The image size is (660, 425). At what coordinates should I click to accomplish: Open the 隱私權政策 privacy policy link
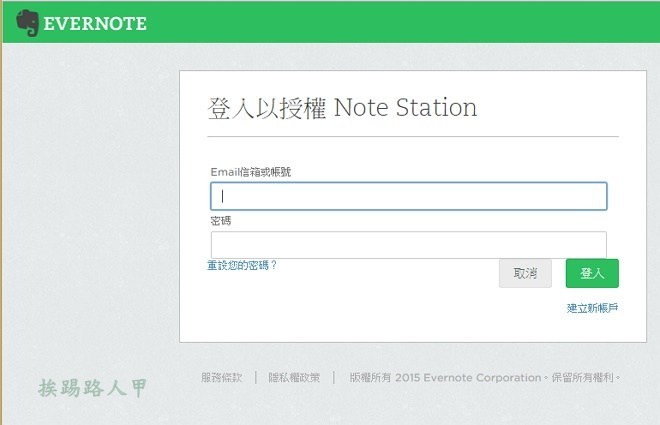pyautogui.click(x=294, y=378)
